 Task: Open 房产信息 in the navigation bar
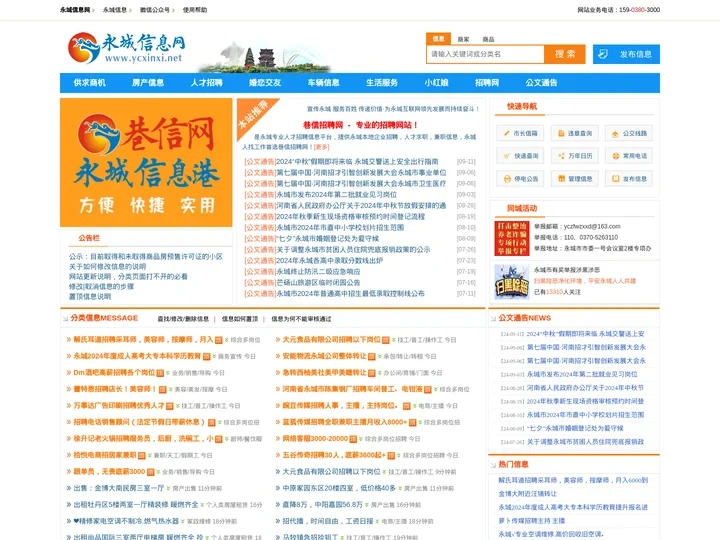(x=148, y=83)
